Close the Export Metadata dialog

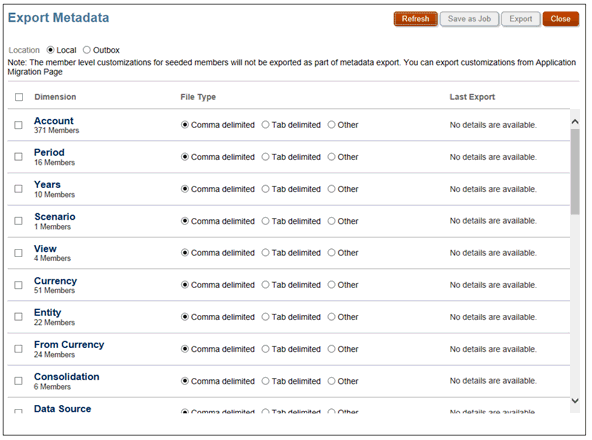(560, 19)
